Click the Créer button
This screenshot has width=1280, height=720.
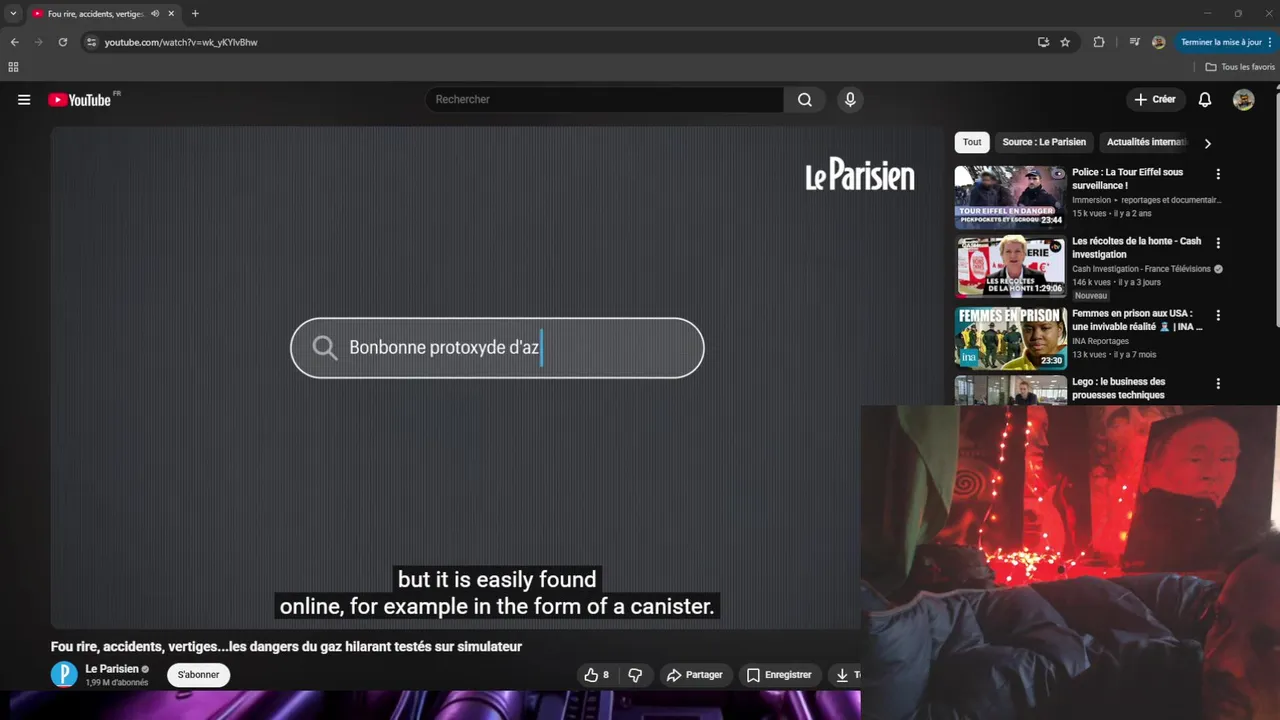coord(1155,100)
